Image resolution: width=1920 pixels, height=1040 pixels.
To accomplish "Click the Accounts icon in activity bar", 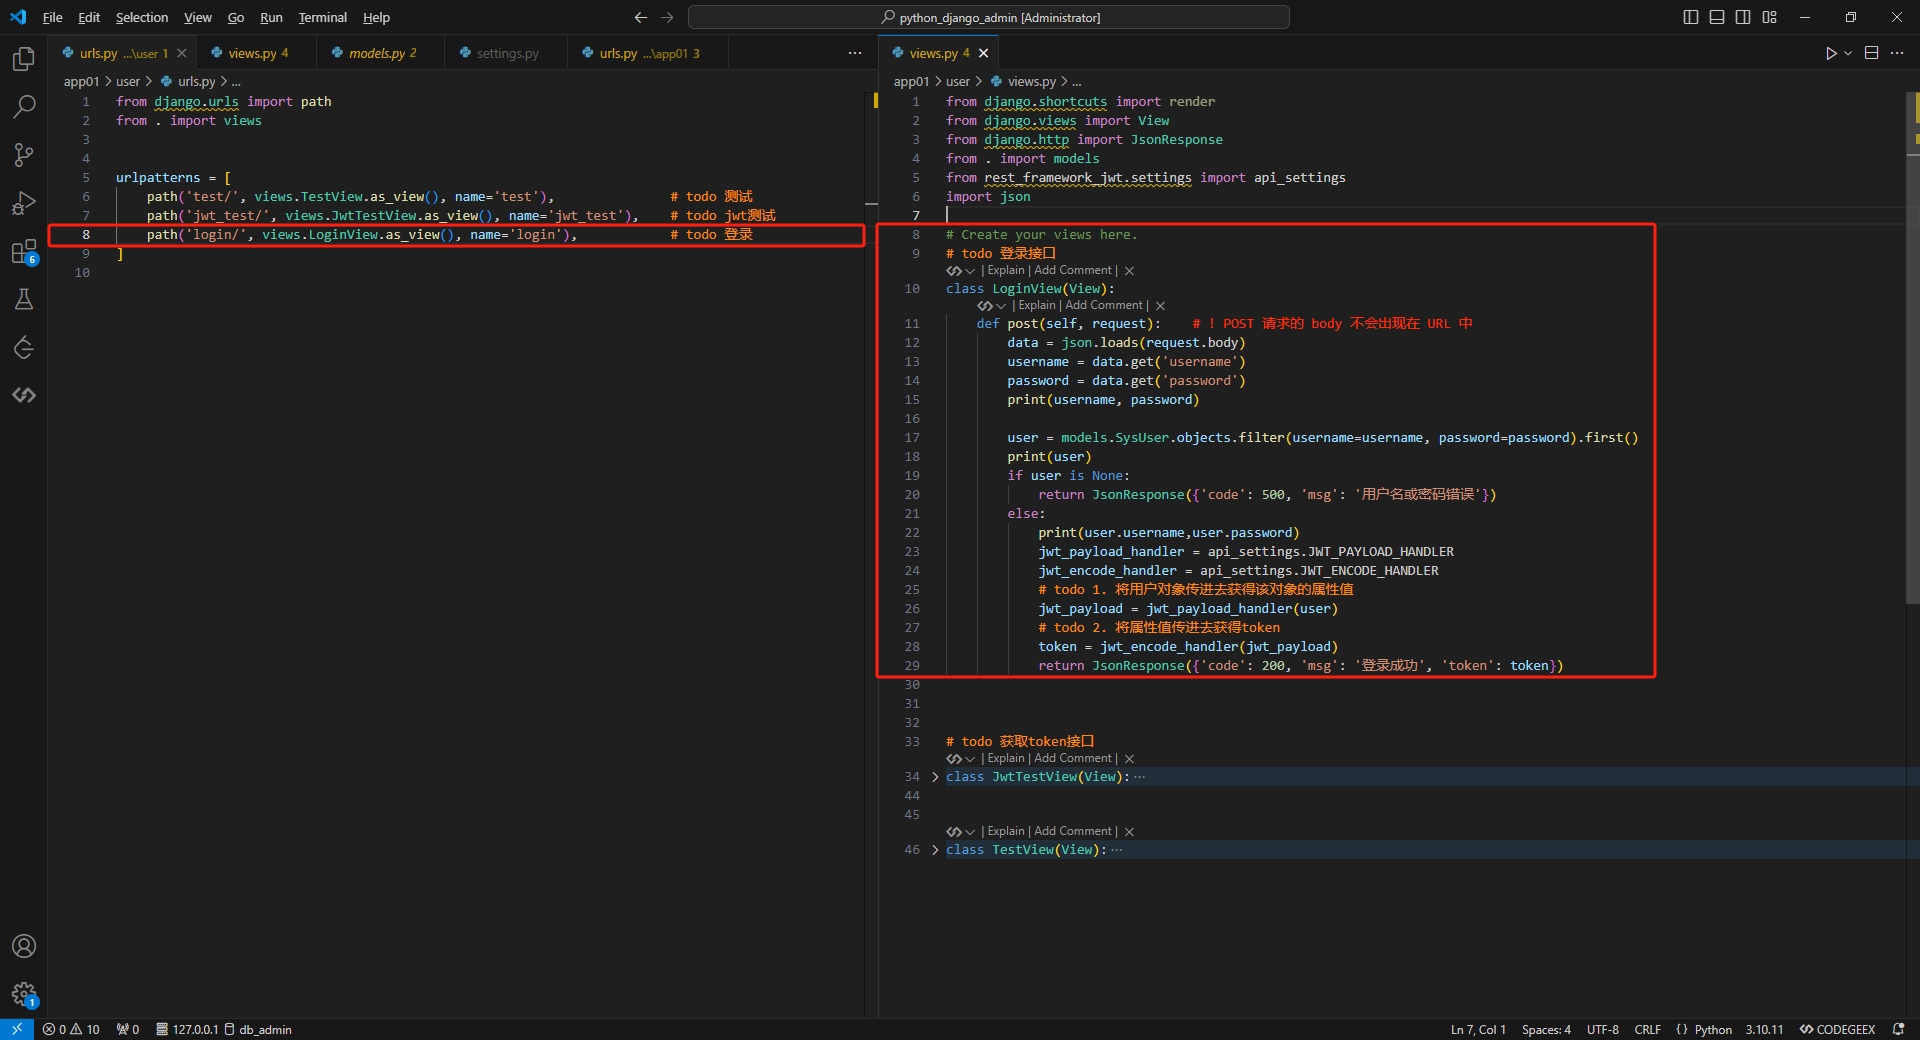I will (x=24, y=946).
